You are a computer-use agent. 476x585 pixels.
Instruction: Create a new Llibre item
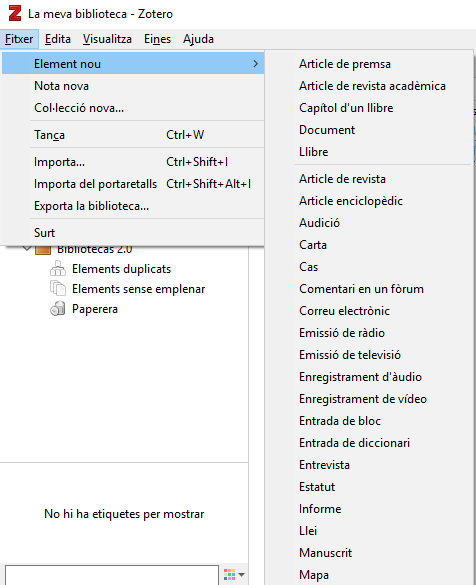(x=369, y=152)
